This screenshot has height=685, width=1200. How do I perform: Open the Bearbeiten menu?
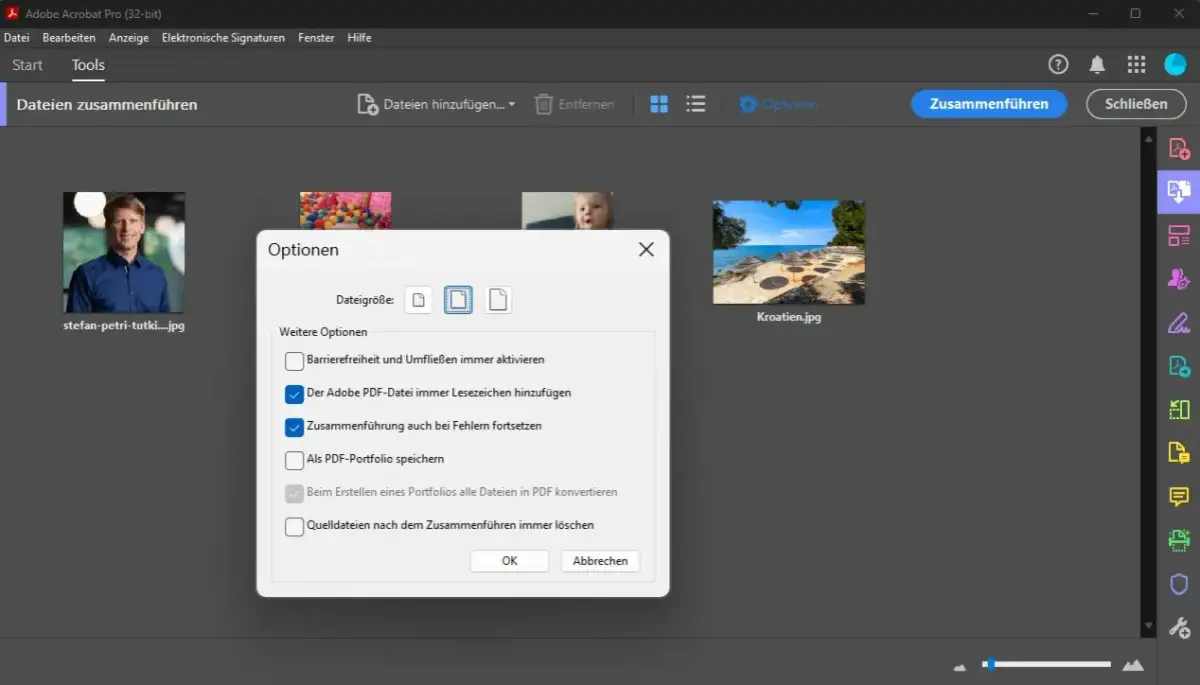tap(69, 37)
